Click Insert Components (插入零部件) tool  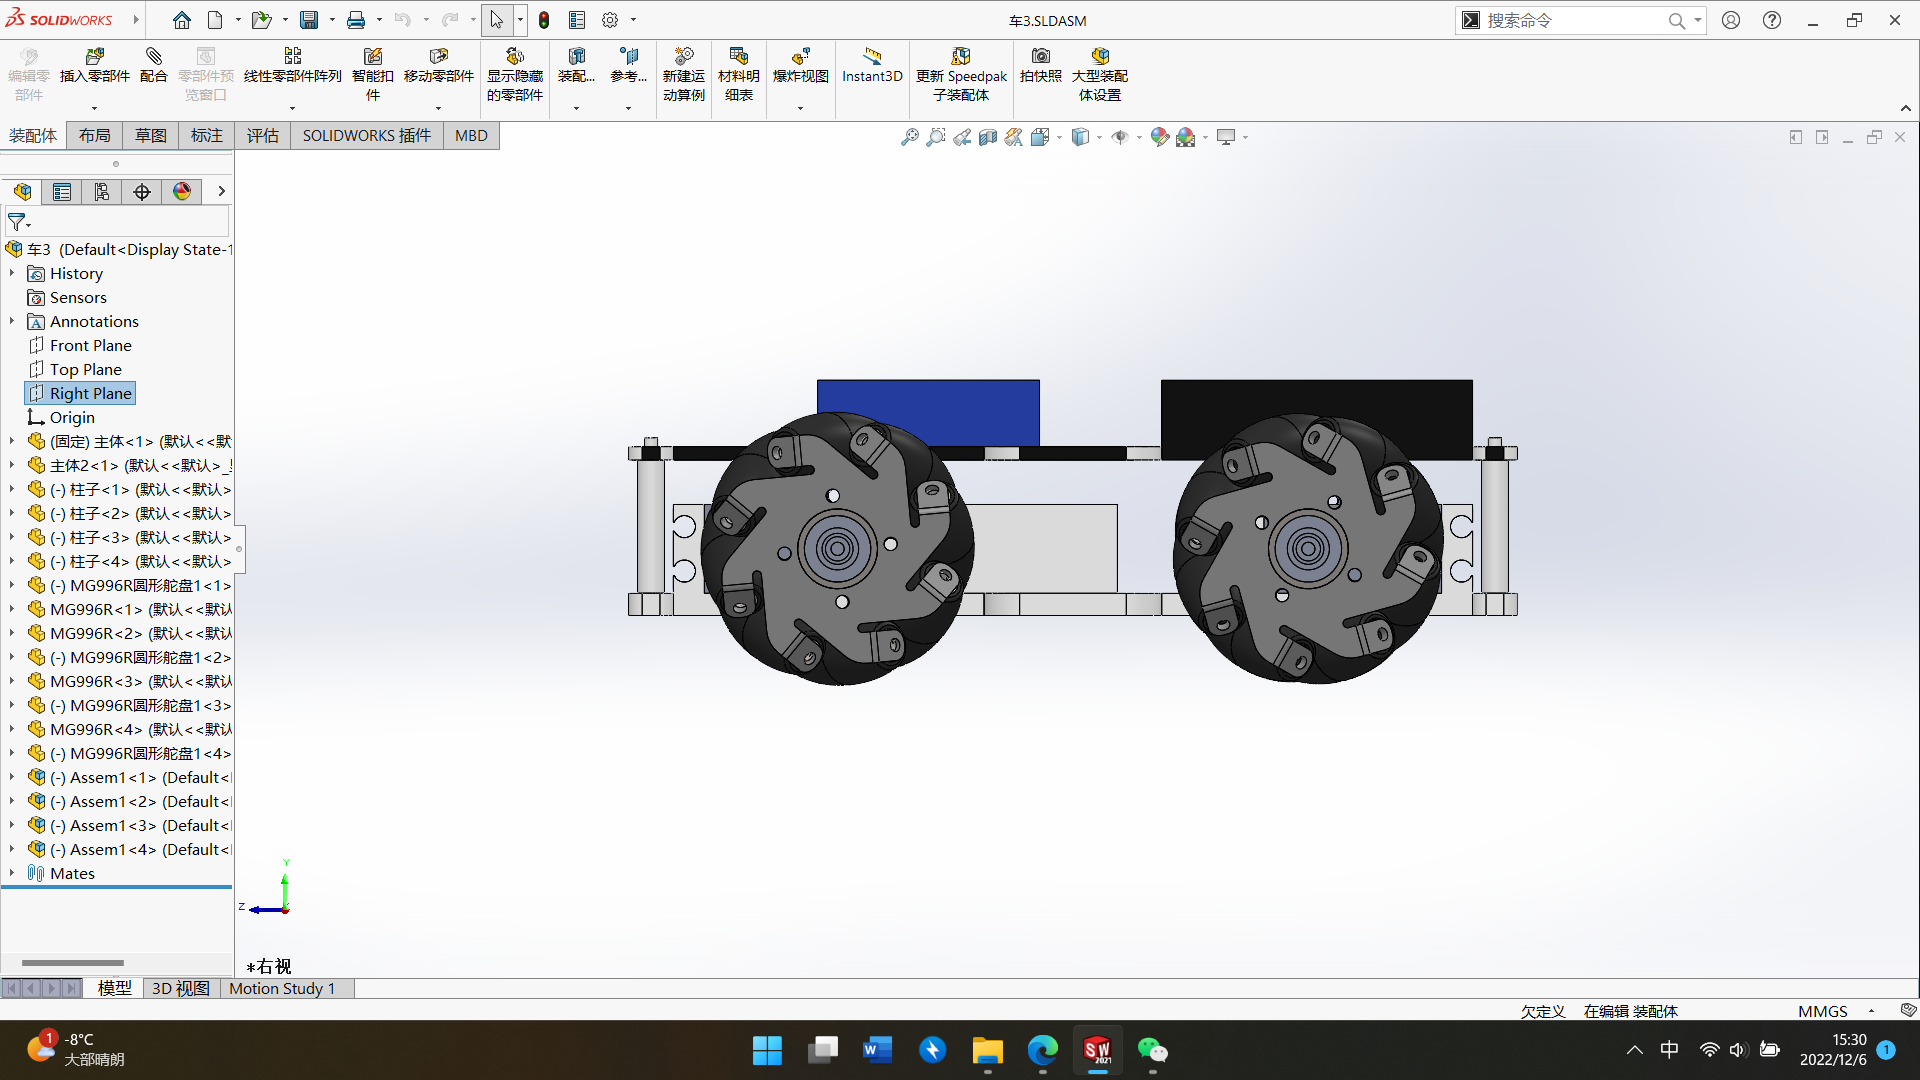tap(95, 66)
